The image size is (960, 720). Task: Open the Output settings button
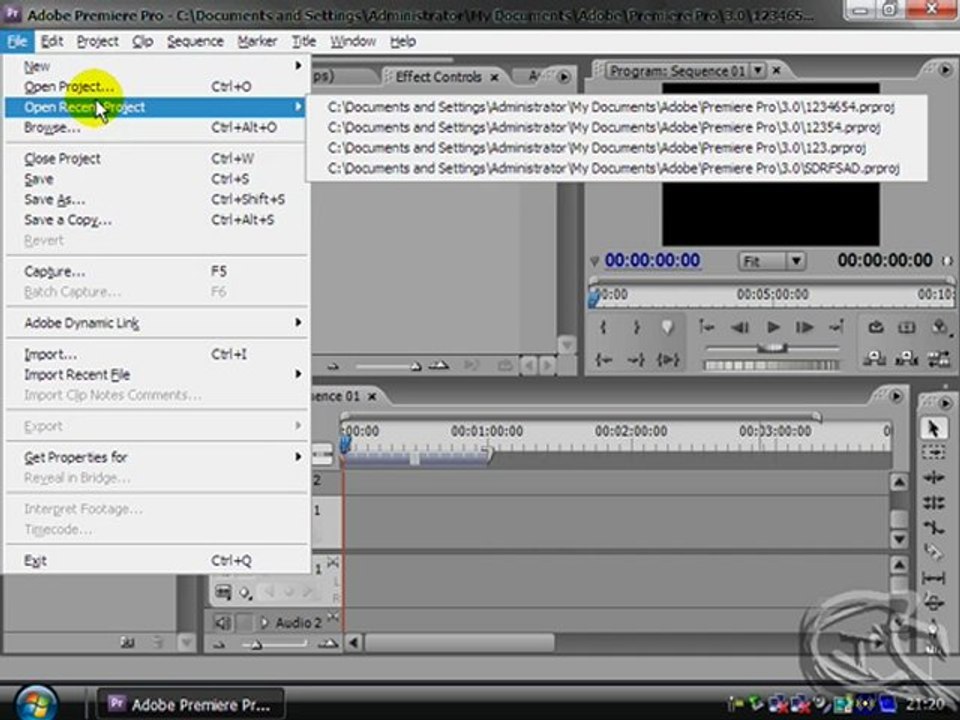939,328
